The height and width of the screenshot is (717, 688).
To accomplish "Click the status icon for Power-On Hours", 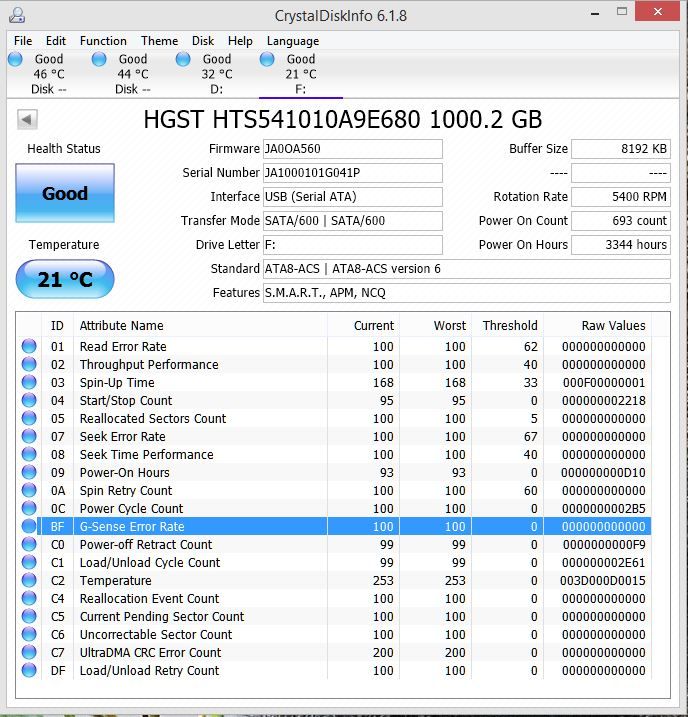I will pyautogui.click(x=29, y=472).
